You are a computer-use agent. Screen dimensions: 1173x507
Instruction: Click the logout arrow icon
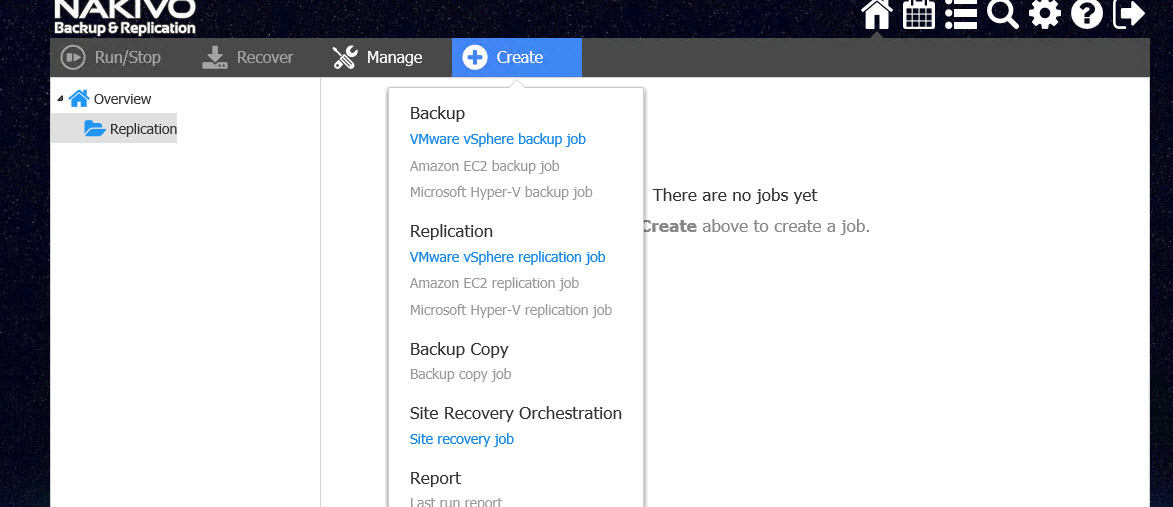coord(1128,14)
